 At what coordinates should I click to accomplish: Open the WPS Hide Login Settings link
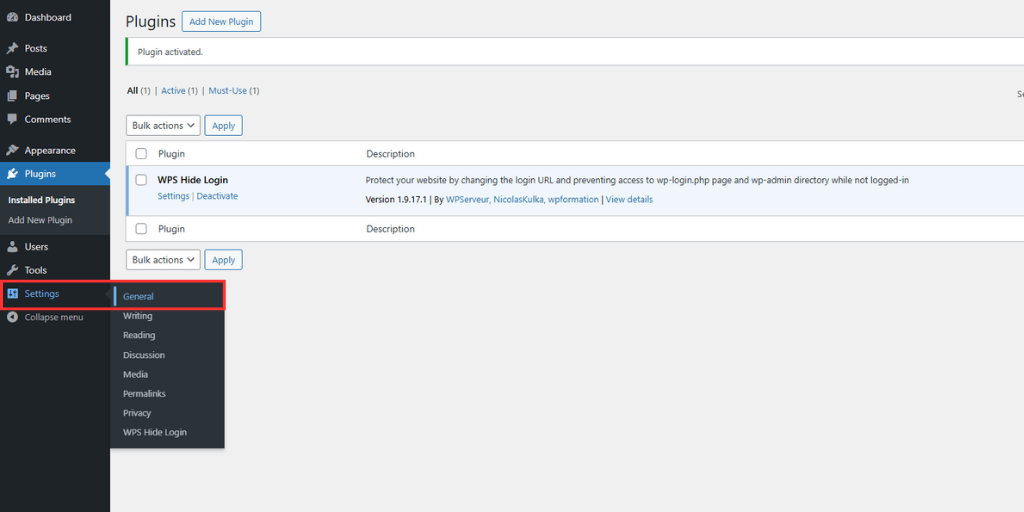[x=173, y=196]
